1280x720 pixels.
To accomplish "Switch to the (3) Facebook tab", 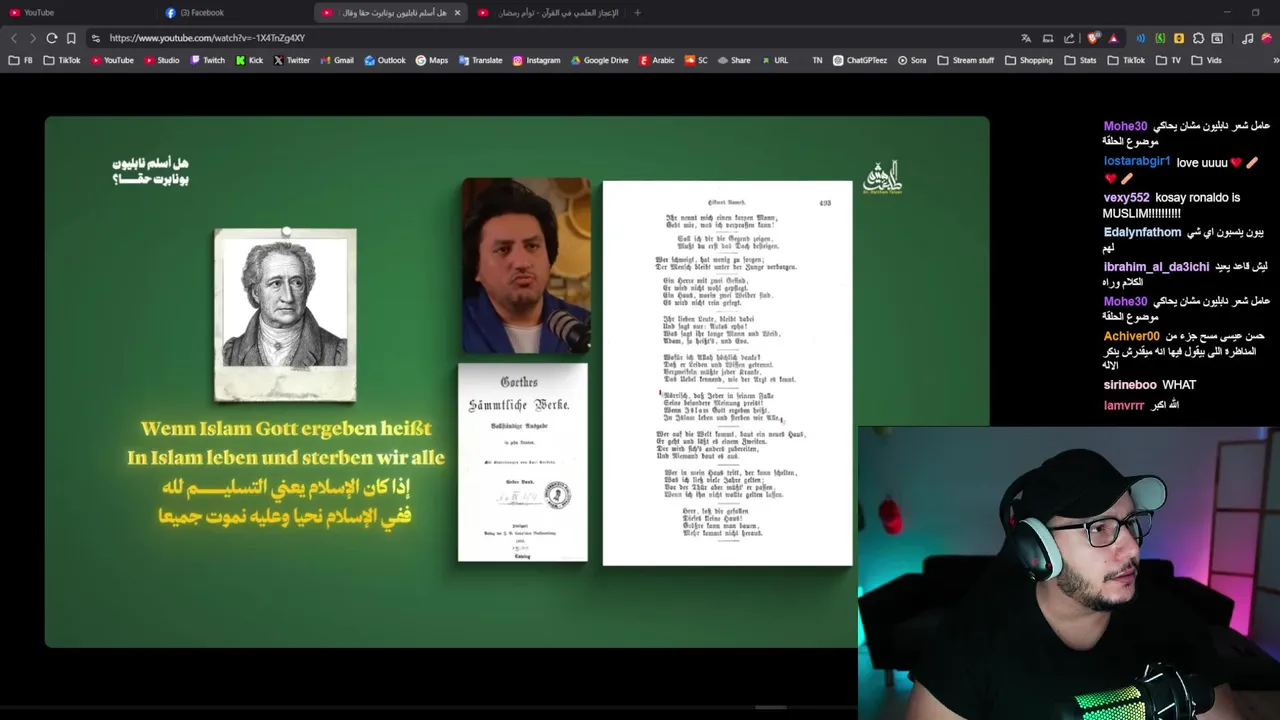I will [x=236, y=13].
